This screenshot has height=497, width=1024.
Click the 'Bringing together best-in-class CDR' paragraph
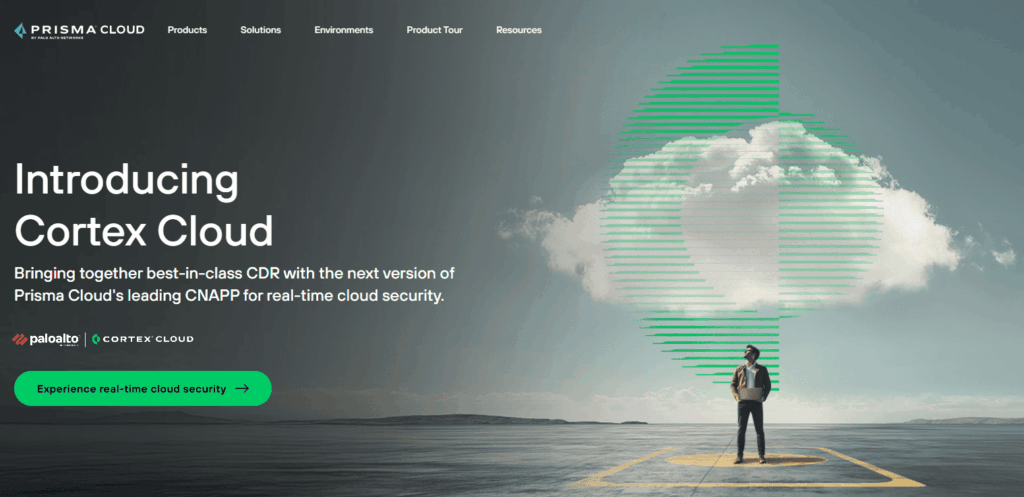click(x=234, y=284)
